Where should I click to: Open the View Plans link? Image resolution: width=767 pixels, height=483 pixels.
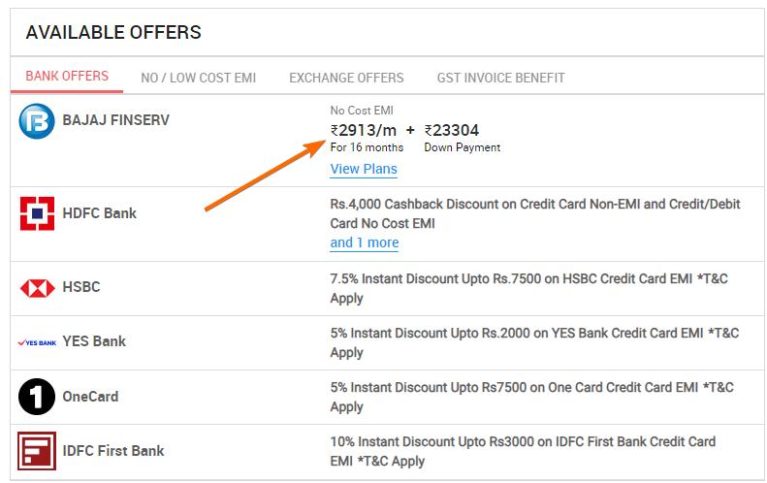[x=363, y=169]
